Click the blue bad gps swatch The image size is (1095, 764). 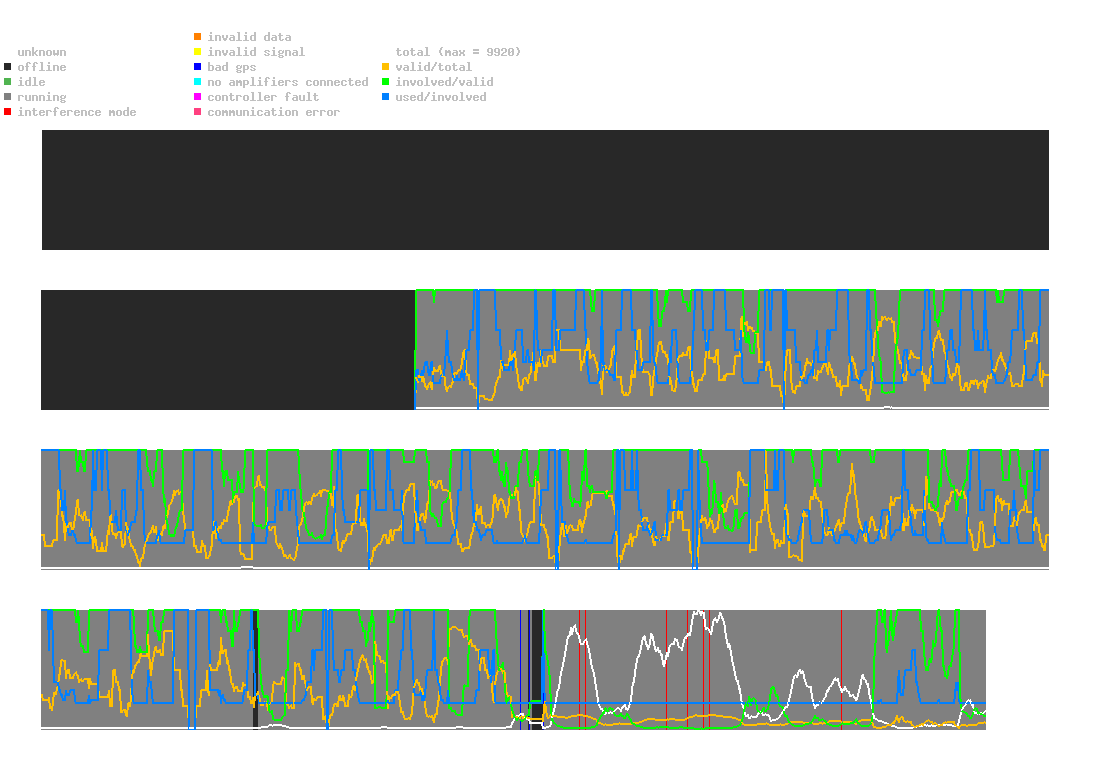coord(198,67)
